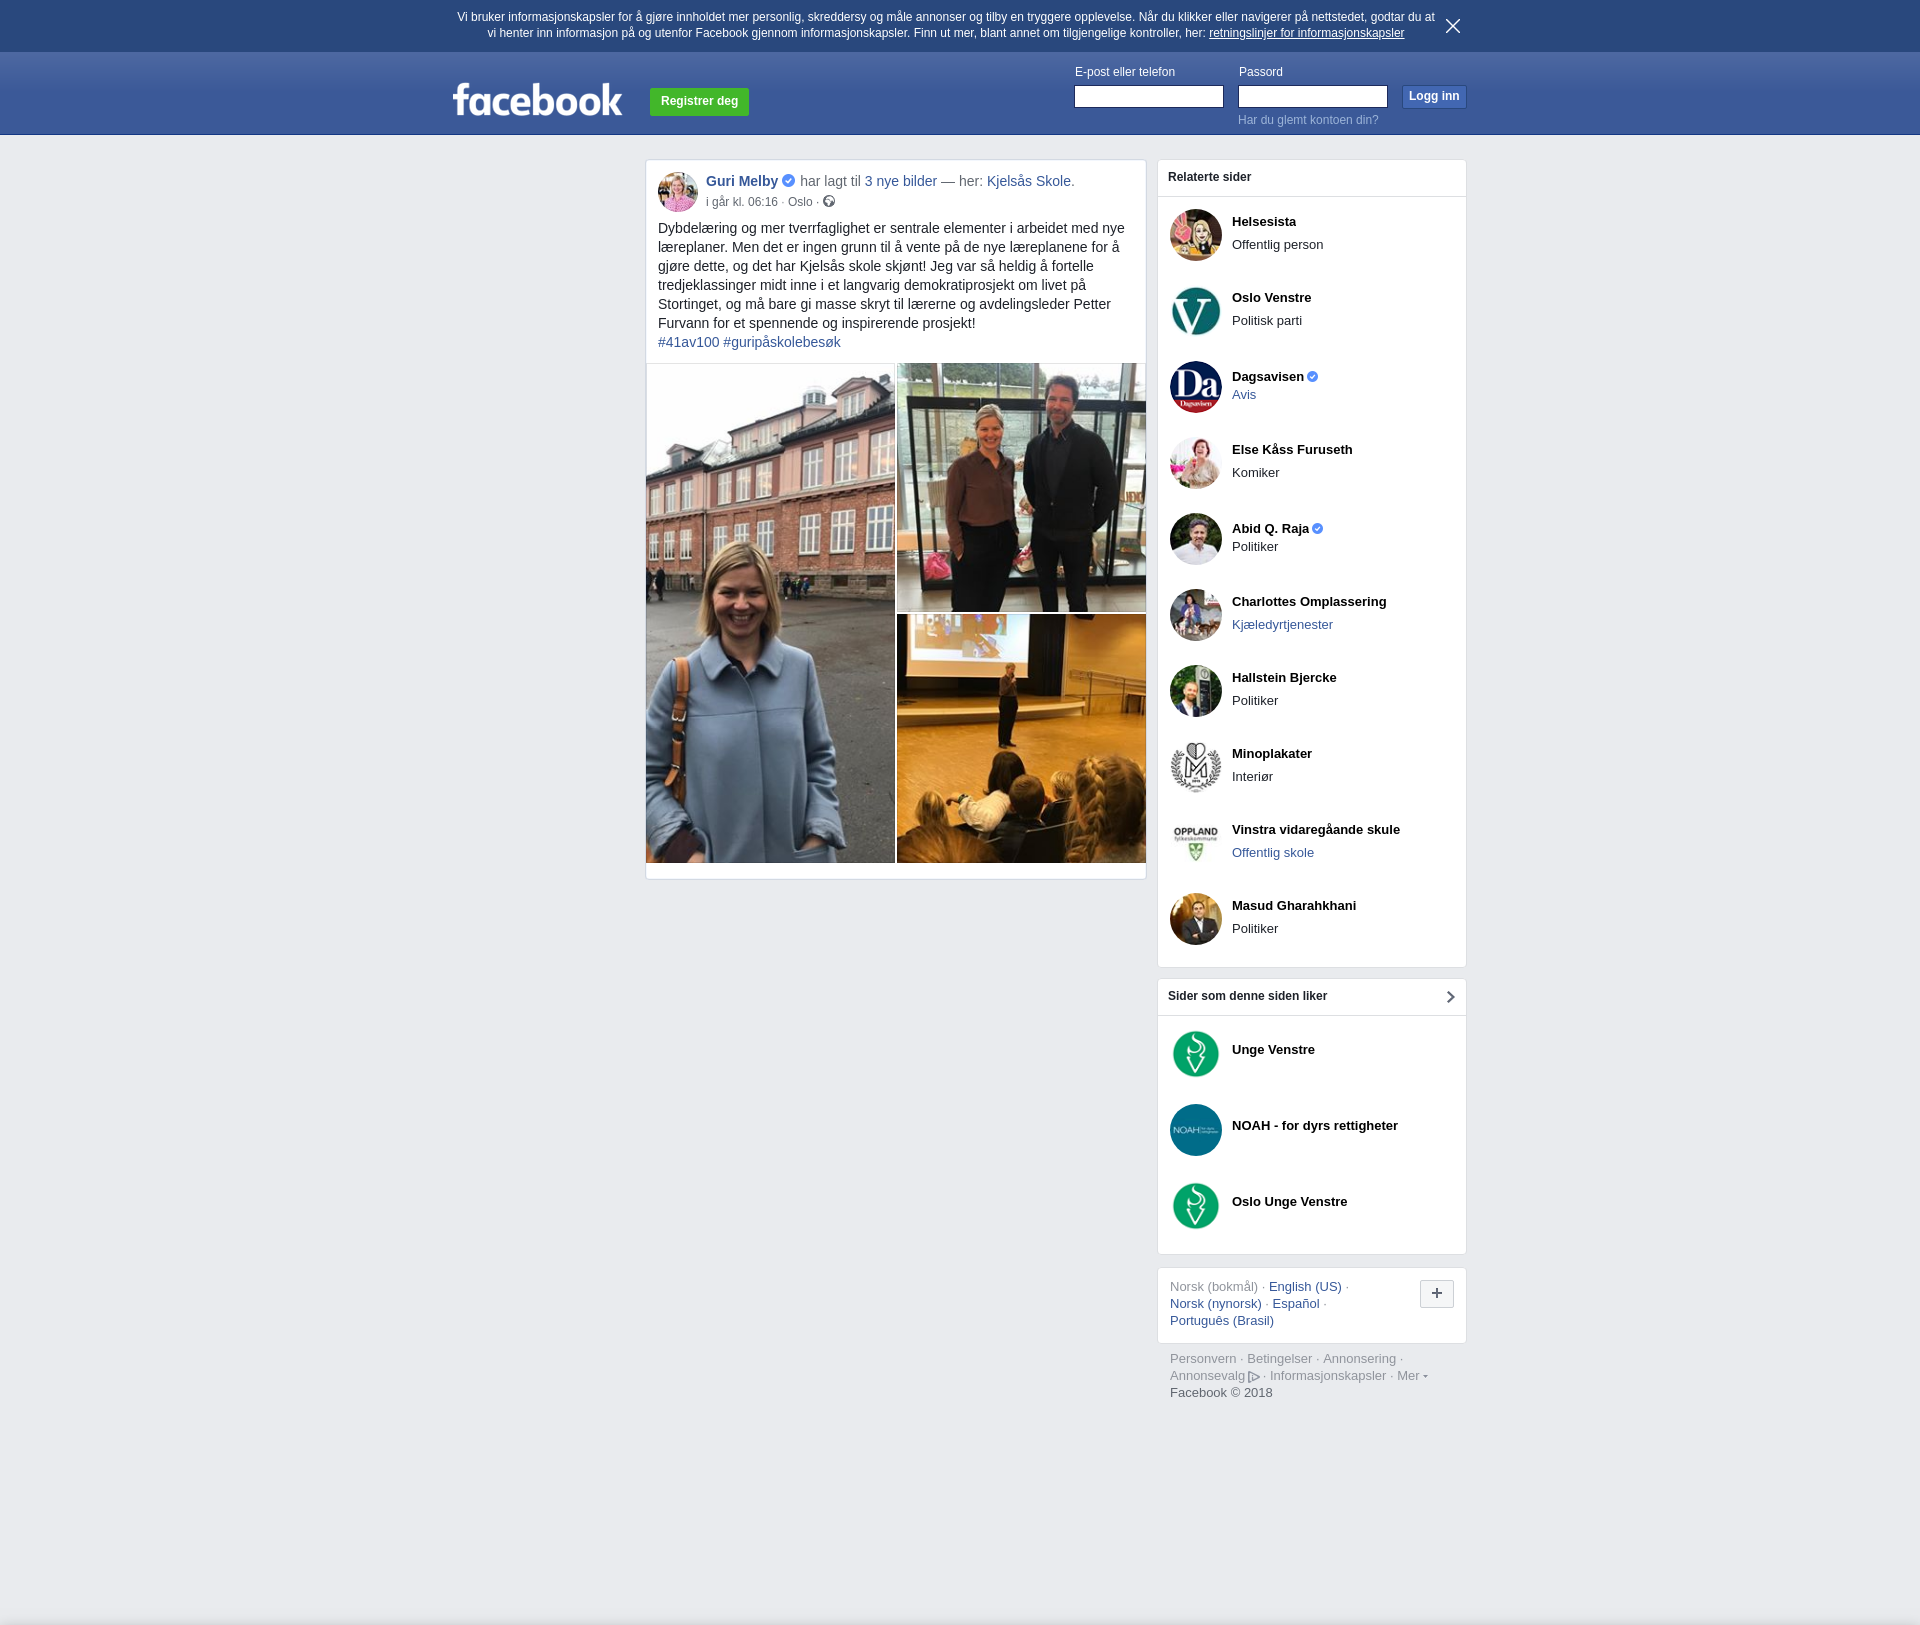Open NOAH - for dyrs rettigheter logo

[x=1196, y=1130]
